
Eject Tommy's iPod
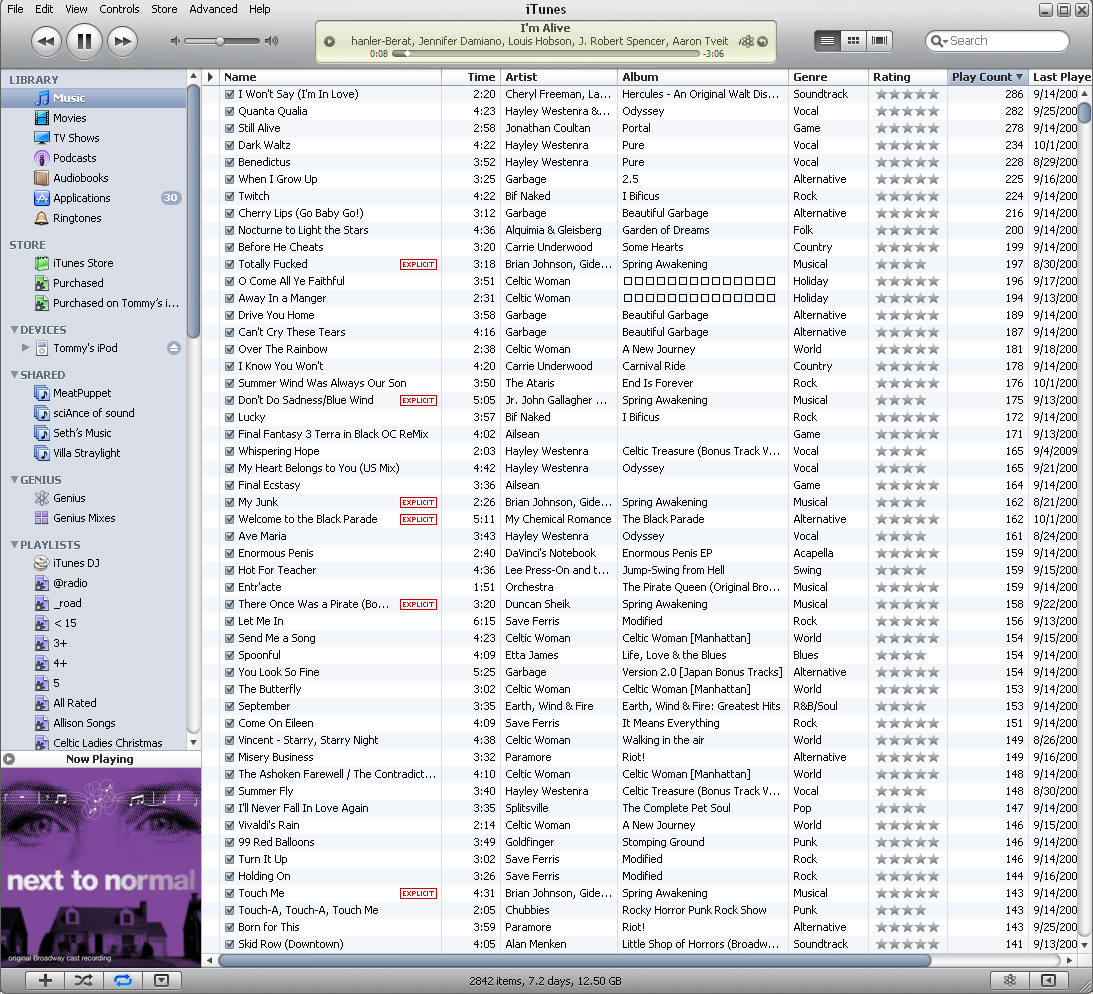pos(174,348)
